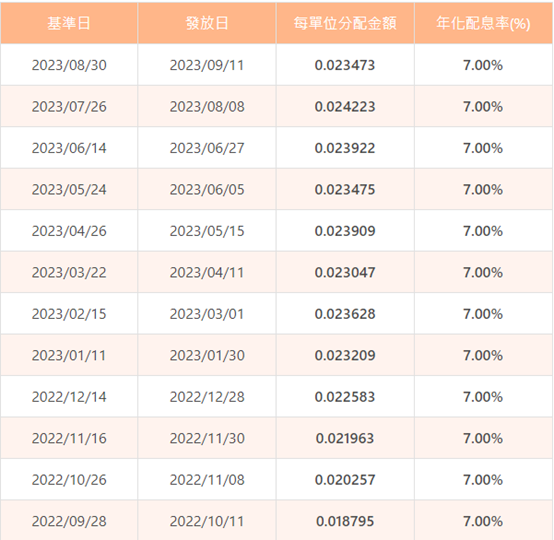The image size is (554, 540).
Task: Select the 2023/06/05 payment date cell
Action: (207, 189)
